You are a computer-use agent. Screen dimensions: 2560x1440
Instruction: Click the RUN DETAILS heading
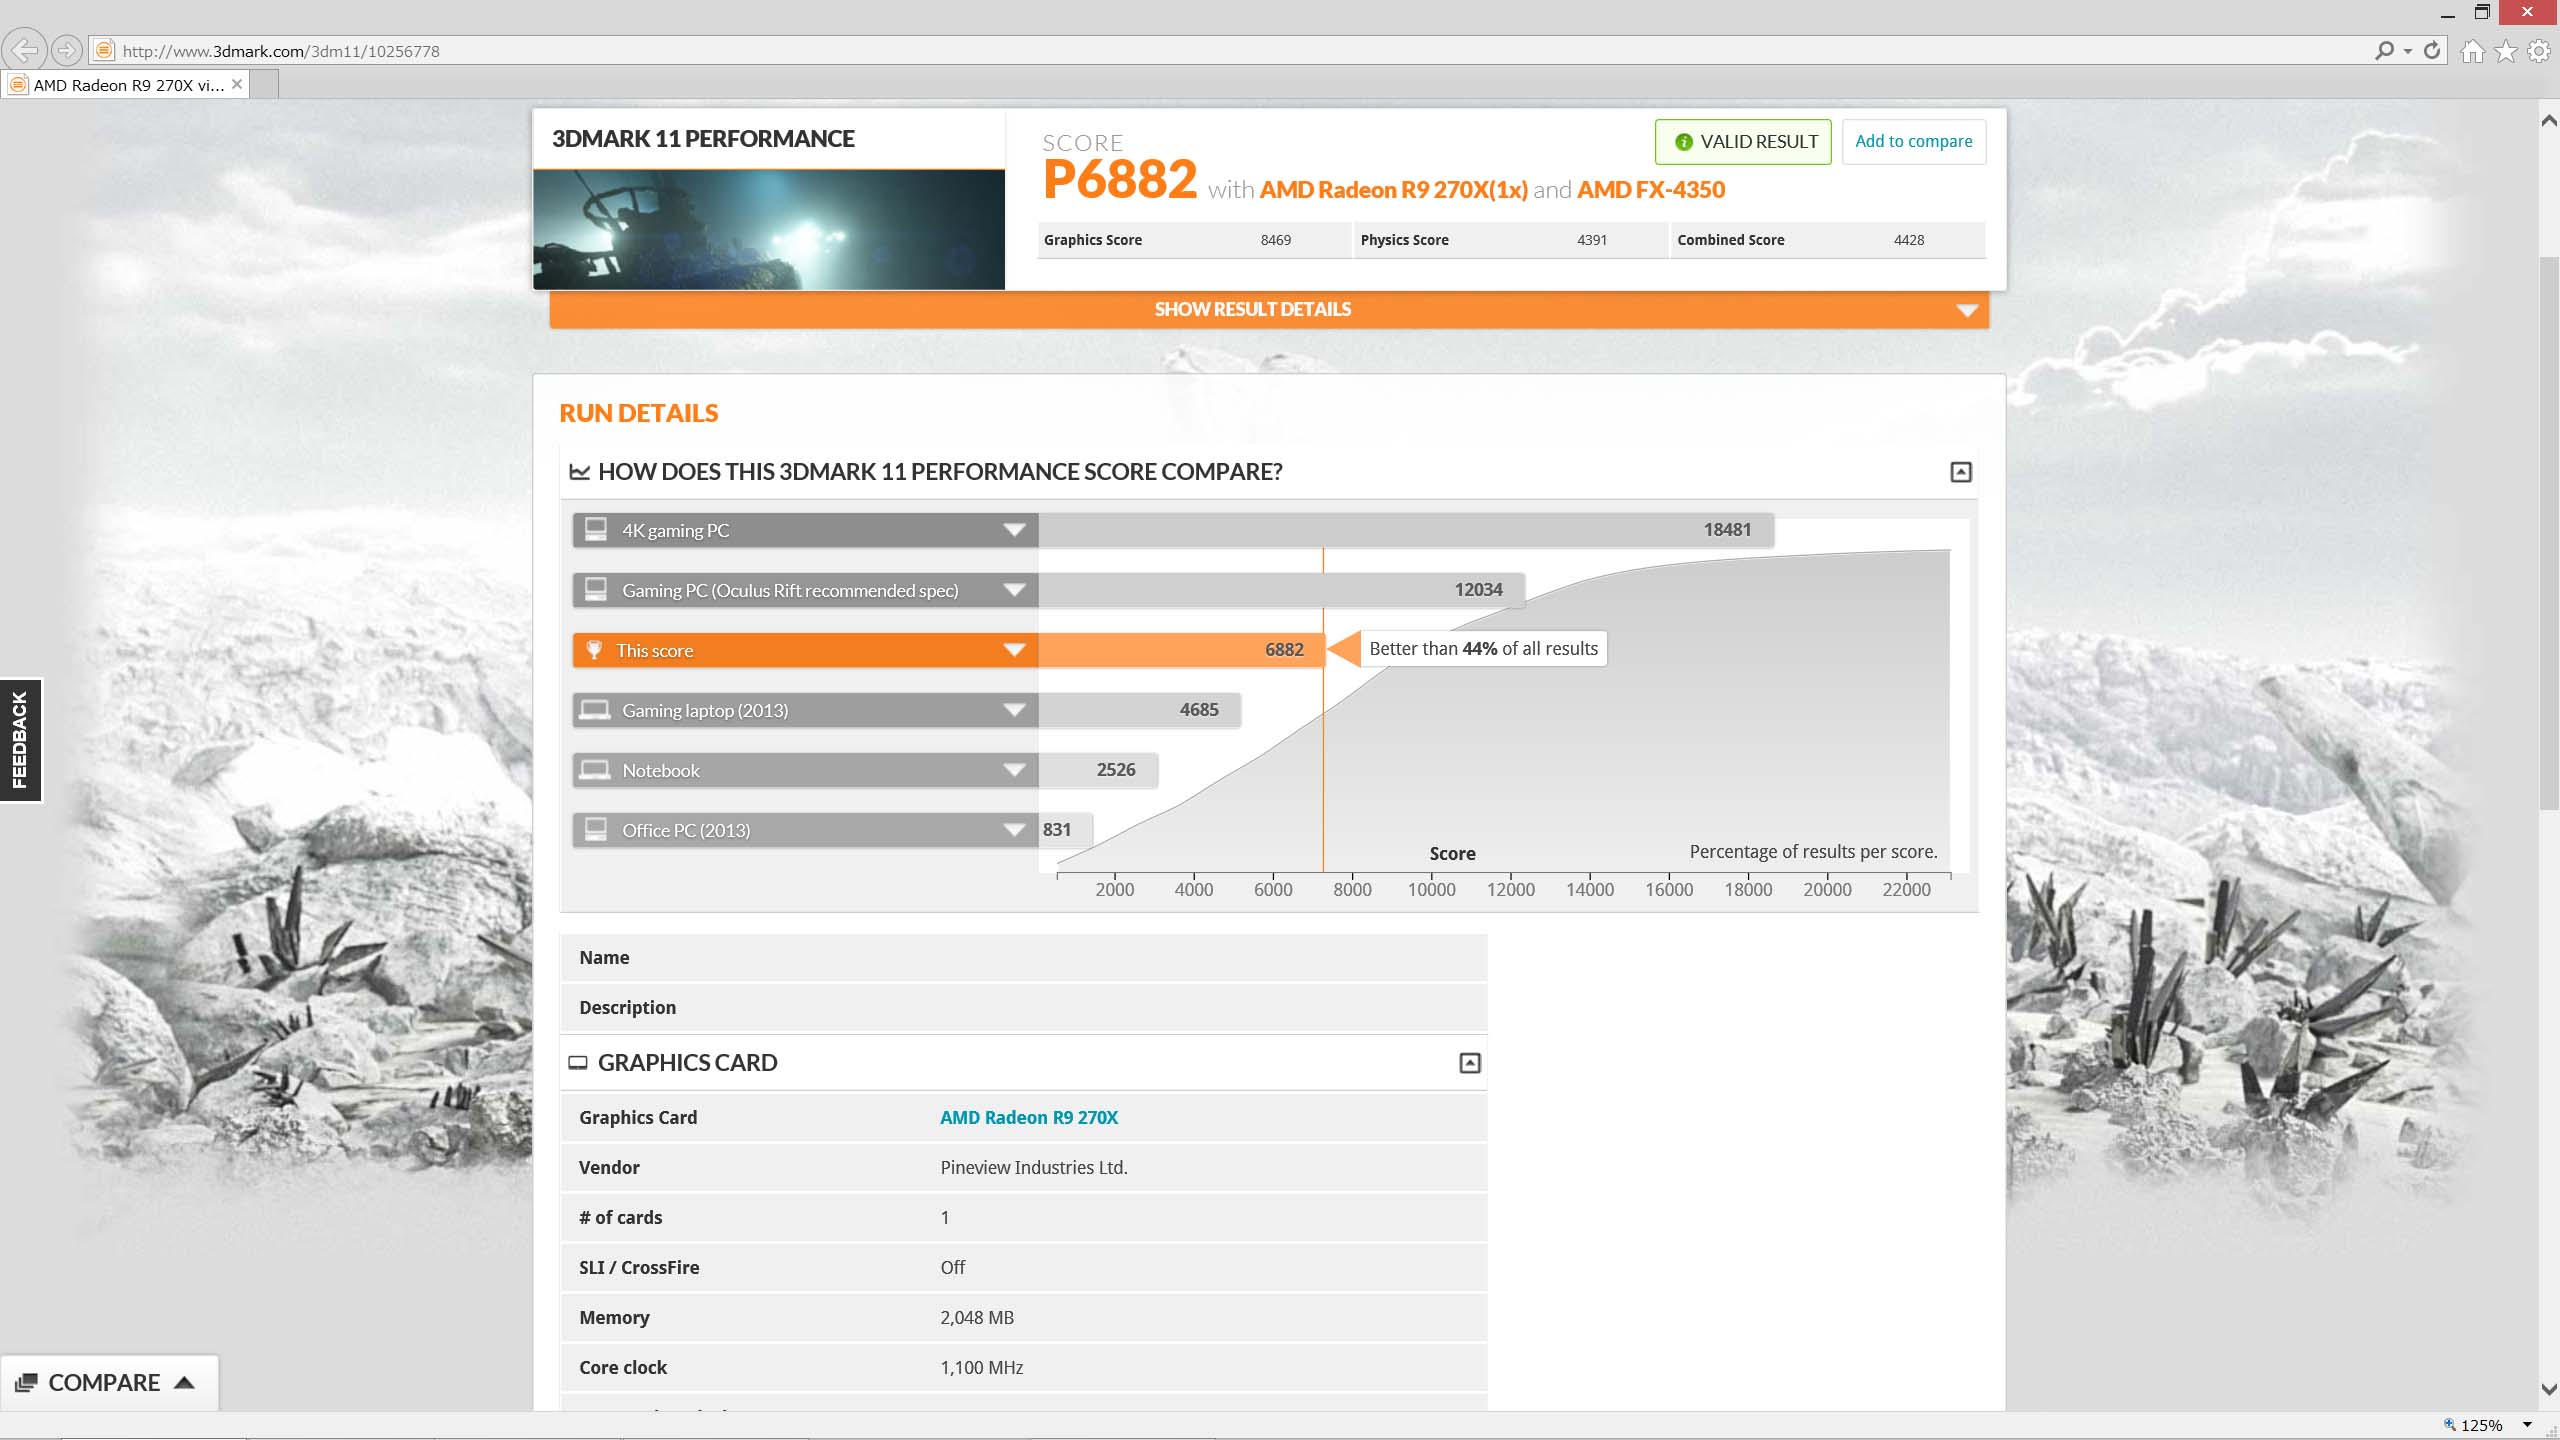pyautogui.click(x=638, y=413)
